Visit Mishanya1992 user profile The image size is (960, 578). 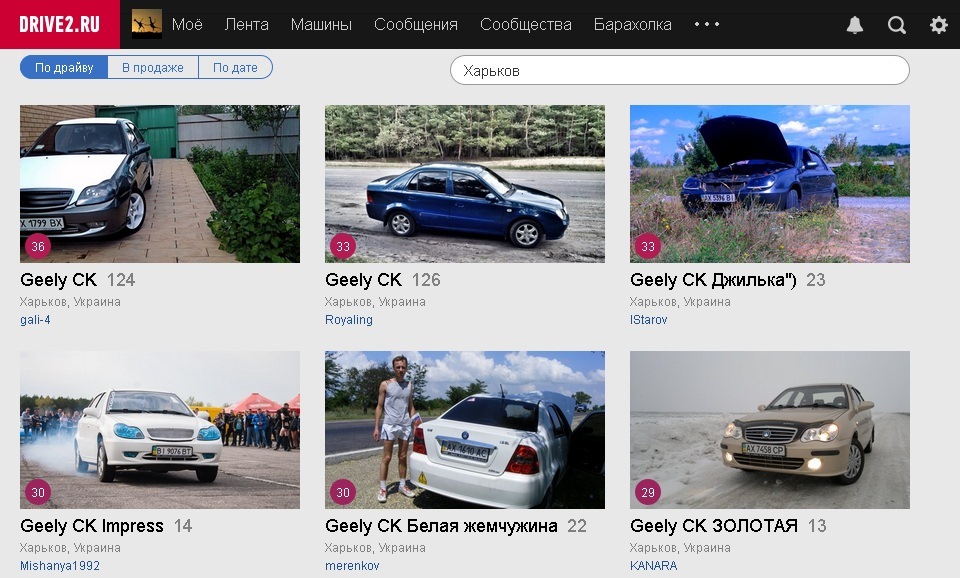point(60,566)
